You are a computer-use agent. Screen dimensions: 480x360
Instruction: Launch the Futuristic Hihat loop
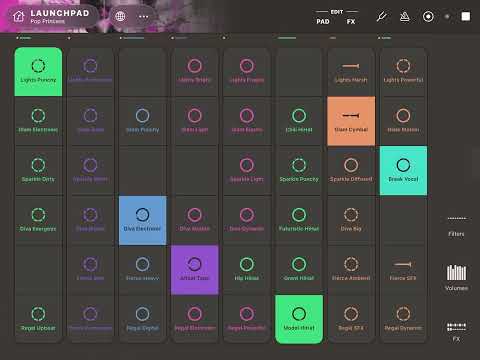click(x=299, y=220)
